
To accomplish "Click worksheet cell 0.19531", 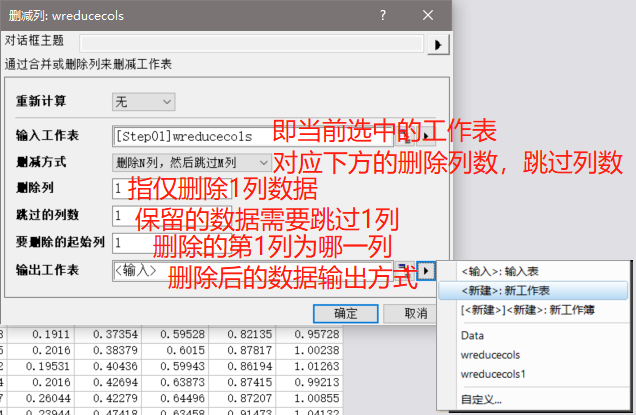I will click(x=41, y=366).
